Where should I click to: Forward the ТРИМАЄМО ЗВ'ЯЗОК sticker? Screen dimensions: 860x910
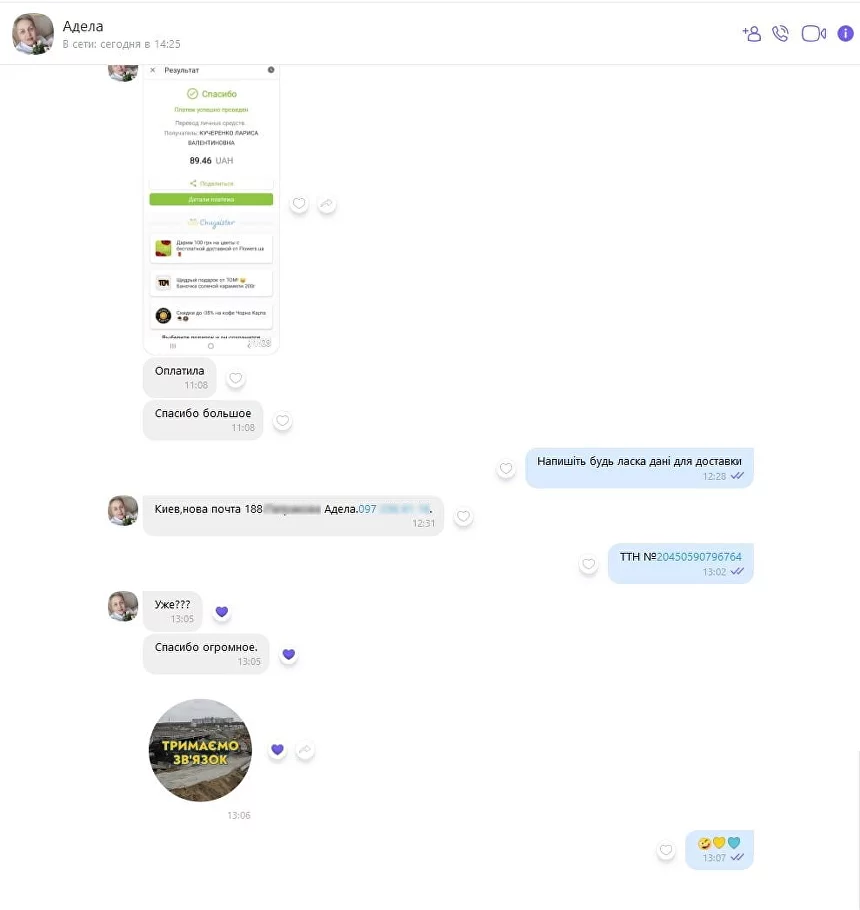[305, 750]
